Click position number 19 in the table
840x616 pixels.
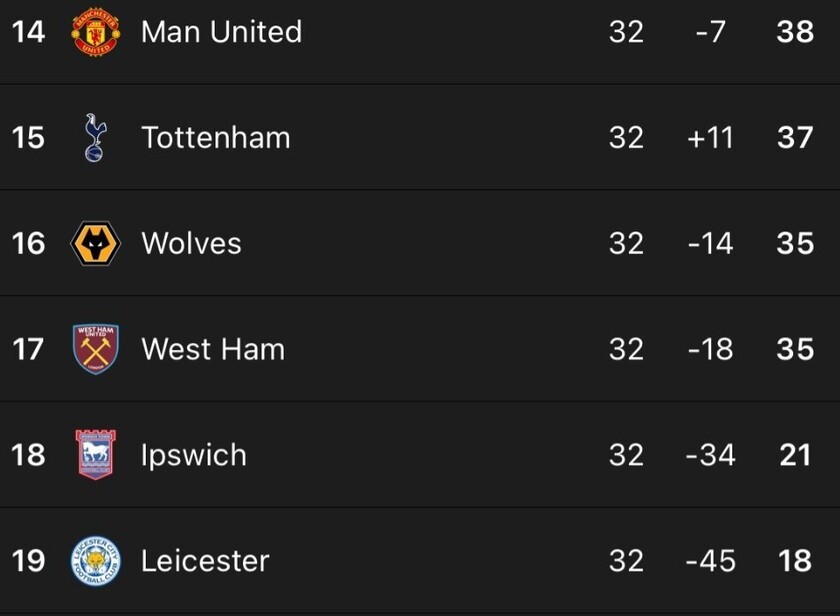(x=28, y=561)
